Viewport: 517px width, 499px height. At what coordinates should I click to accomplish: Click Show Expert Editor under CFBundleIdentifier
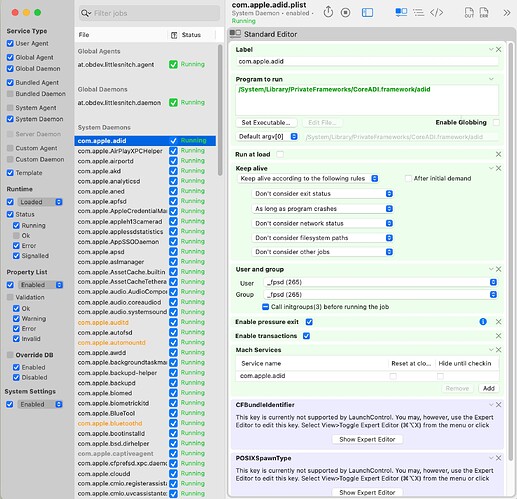(367, 439)
